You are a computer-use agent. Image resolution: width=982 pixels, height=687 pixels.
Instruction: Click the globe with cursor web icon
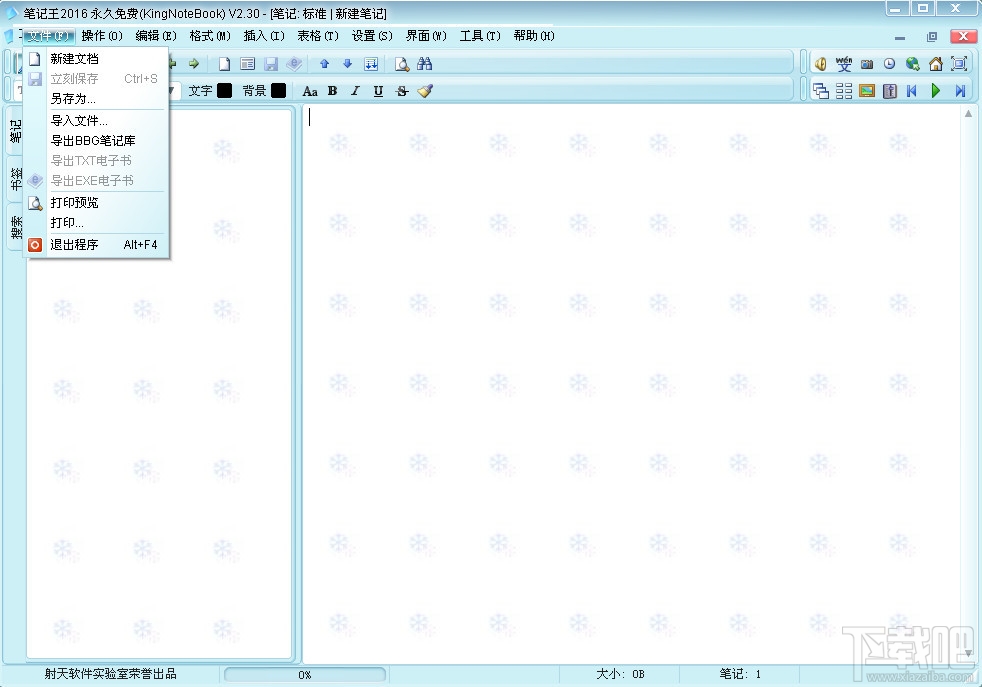coord(912,64)
